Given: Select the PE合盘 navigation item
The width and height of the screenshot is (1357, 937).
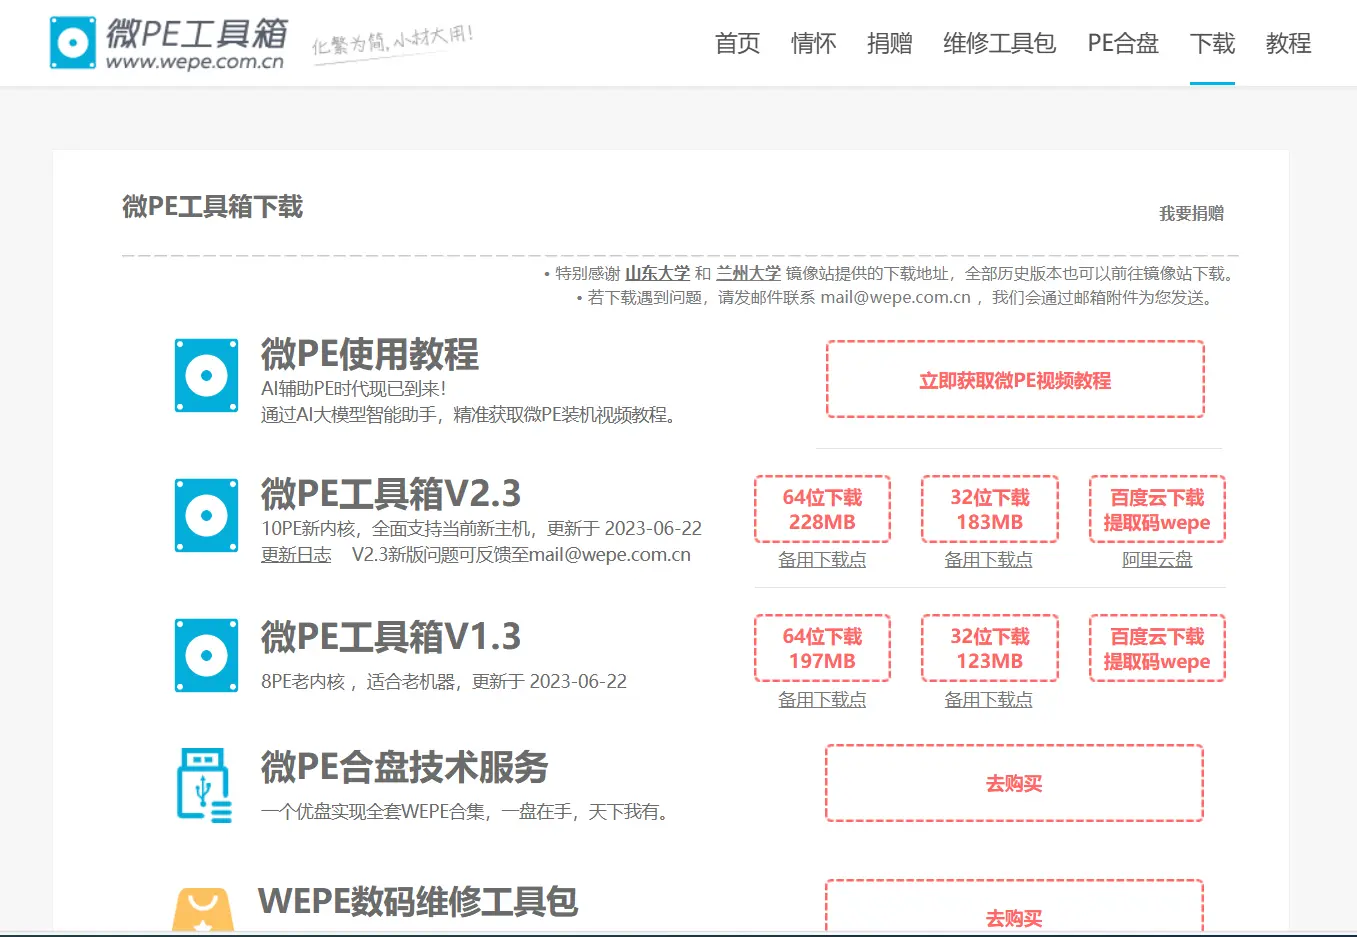Looking at the screenshot, I should click(x=1123, y=44).
